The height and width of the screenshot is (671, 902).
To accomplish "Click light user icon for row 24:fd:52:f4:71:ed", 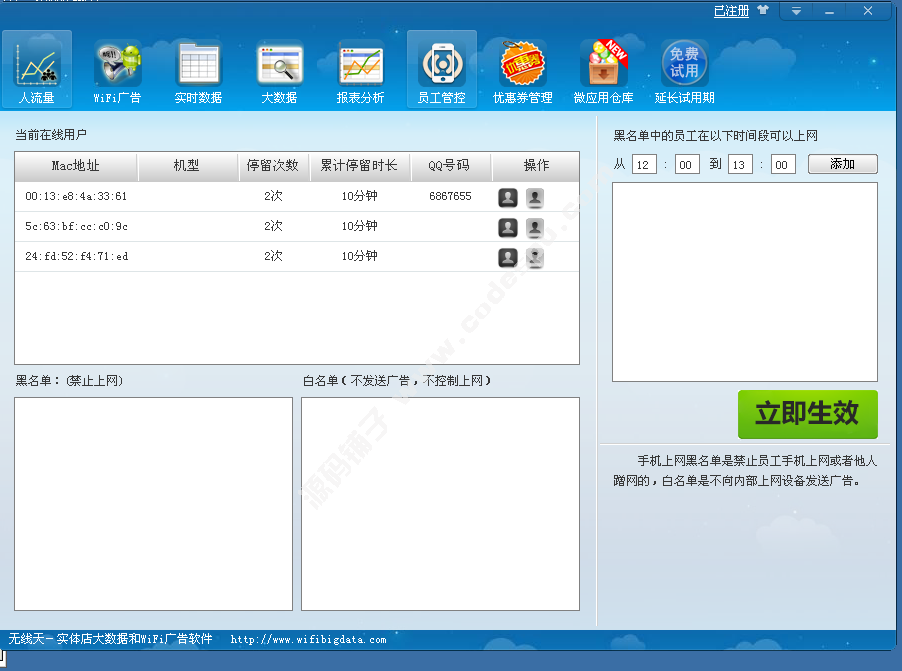I will click(534, 257).
